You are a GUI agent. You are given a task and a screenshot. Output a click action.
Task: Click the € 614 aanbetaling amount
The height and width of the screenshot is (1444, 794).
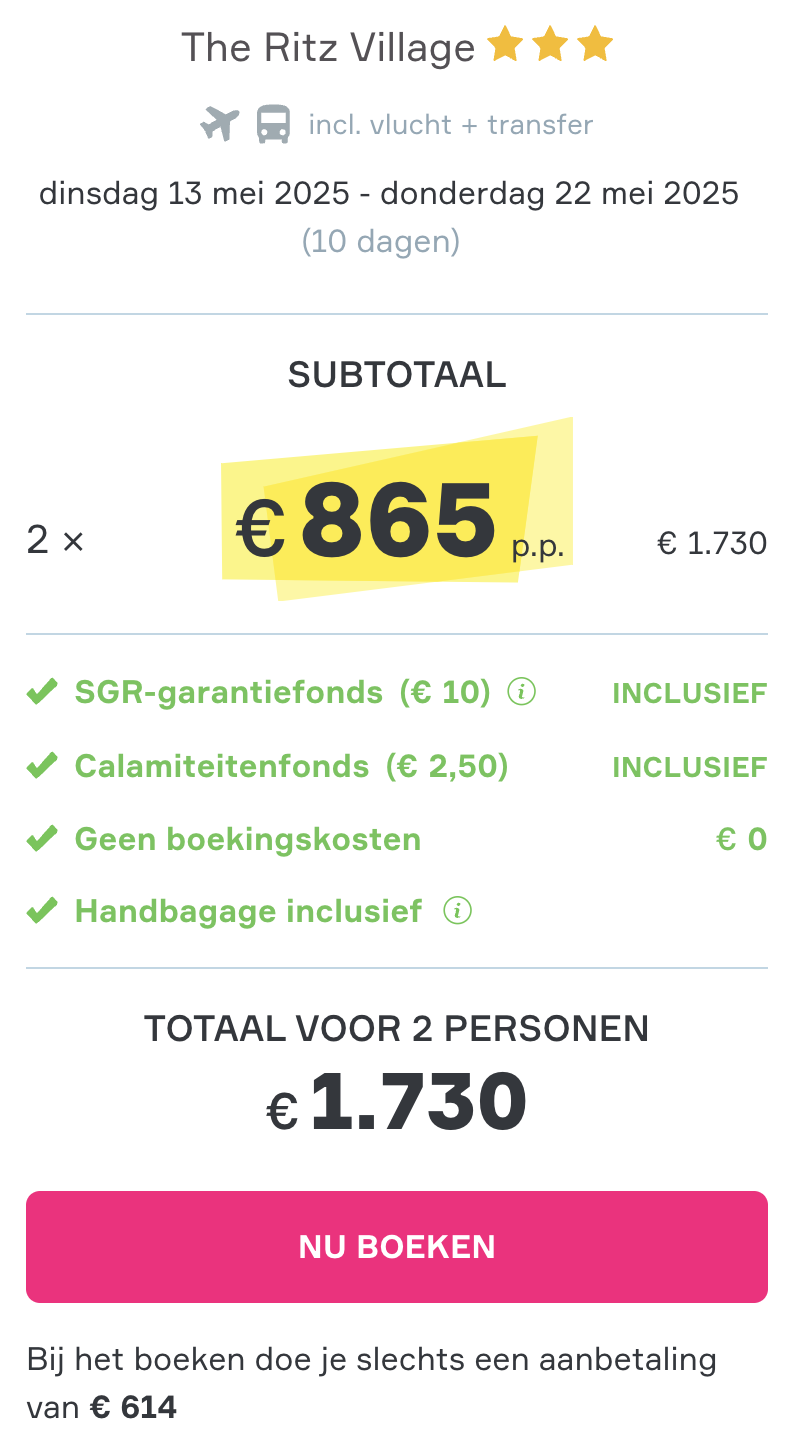tap(134, 1408)
